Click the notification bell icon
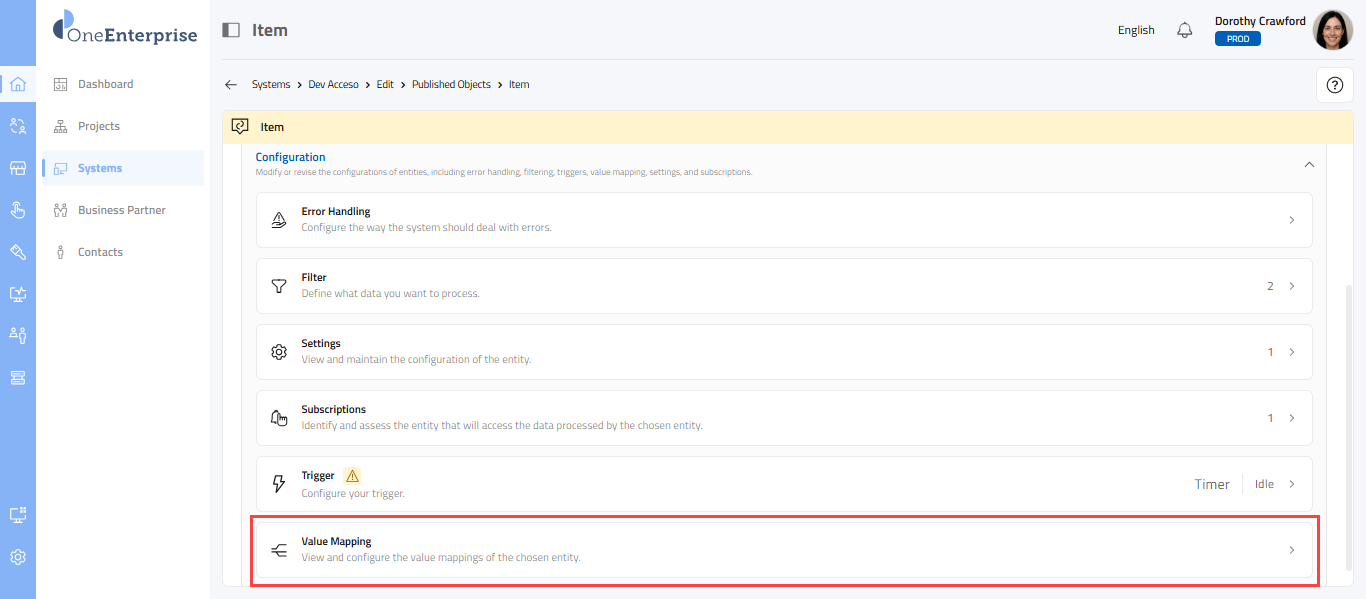Viewport: 1366px width, 599px height. (x=1185, y=30)
